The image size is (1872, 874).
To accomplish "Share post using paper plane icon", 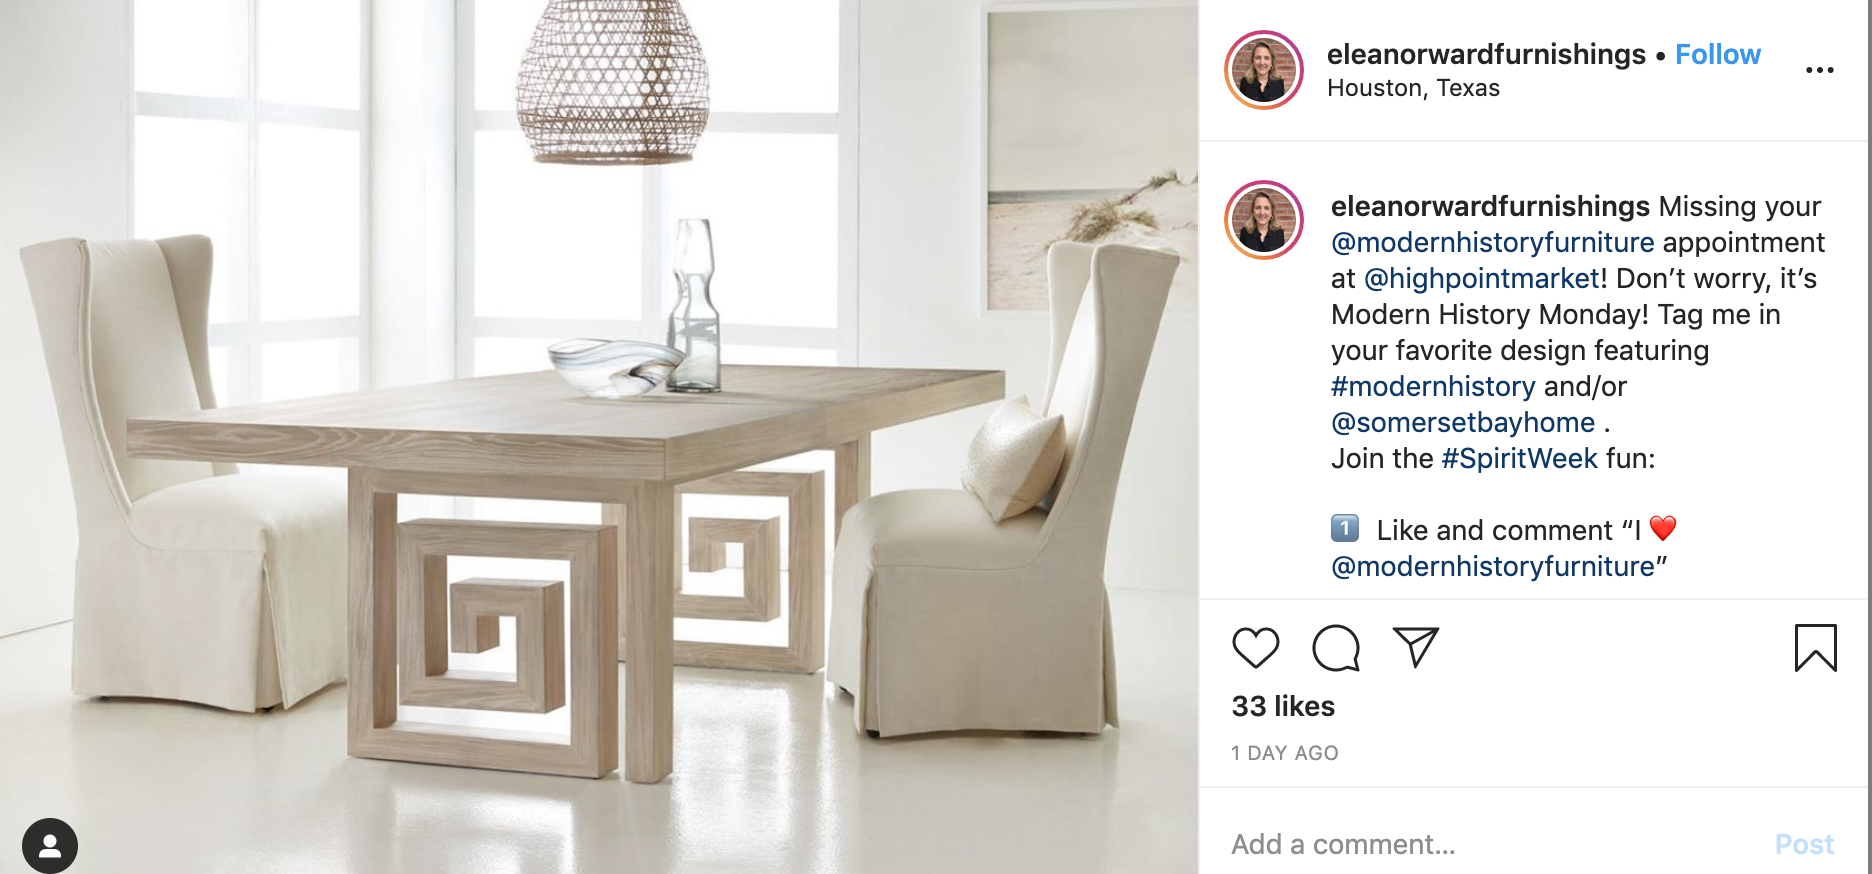I will [1415, 647].
